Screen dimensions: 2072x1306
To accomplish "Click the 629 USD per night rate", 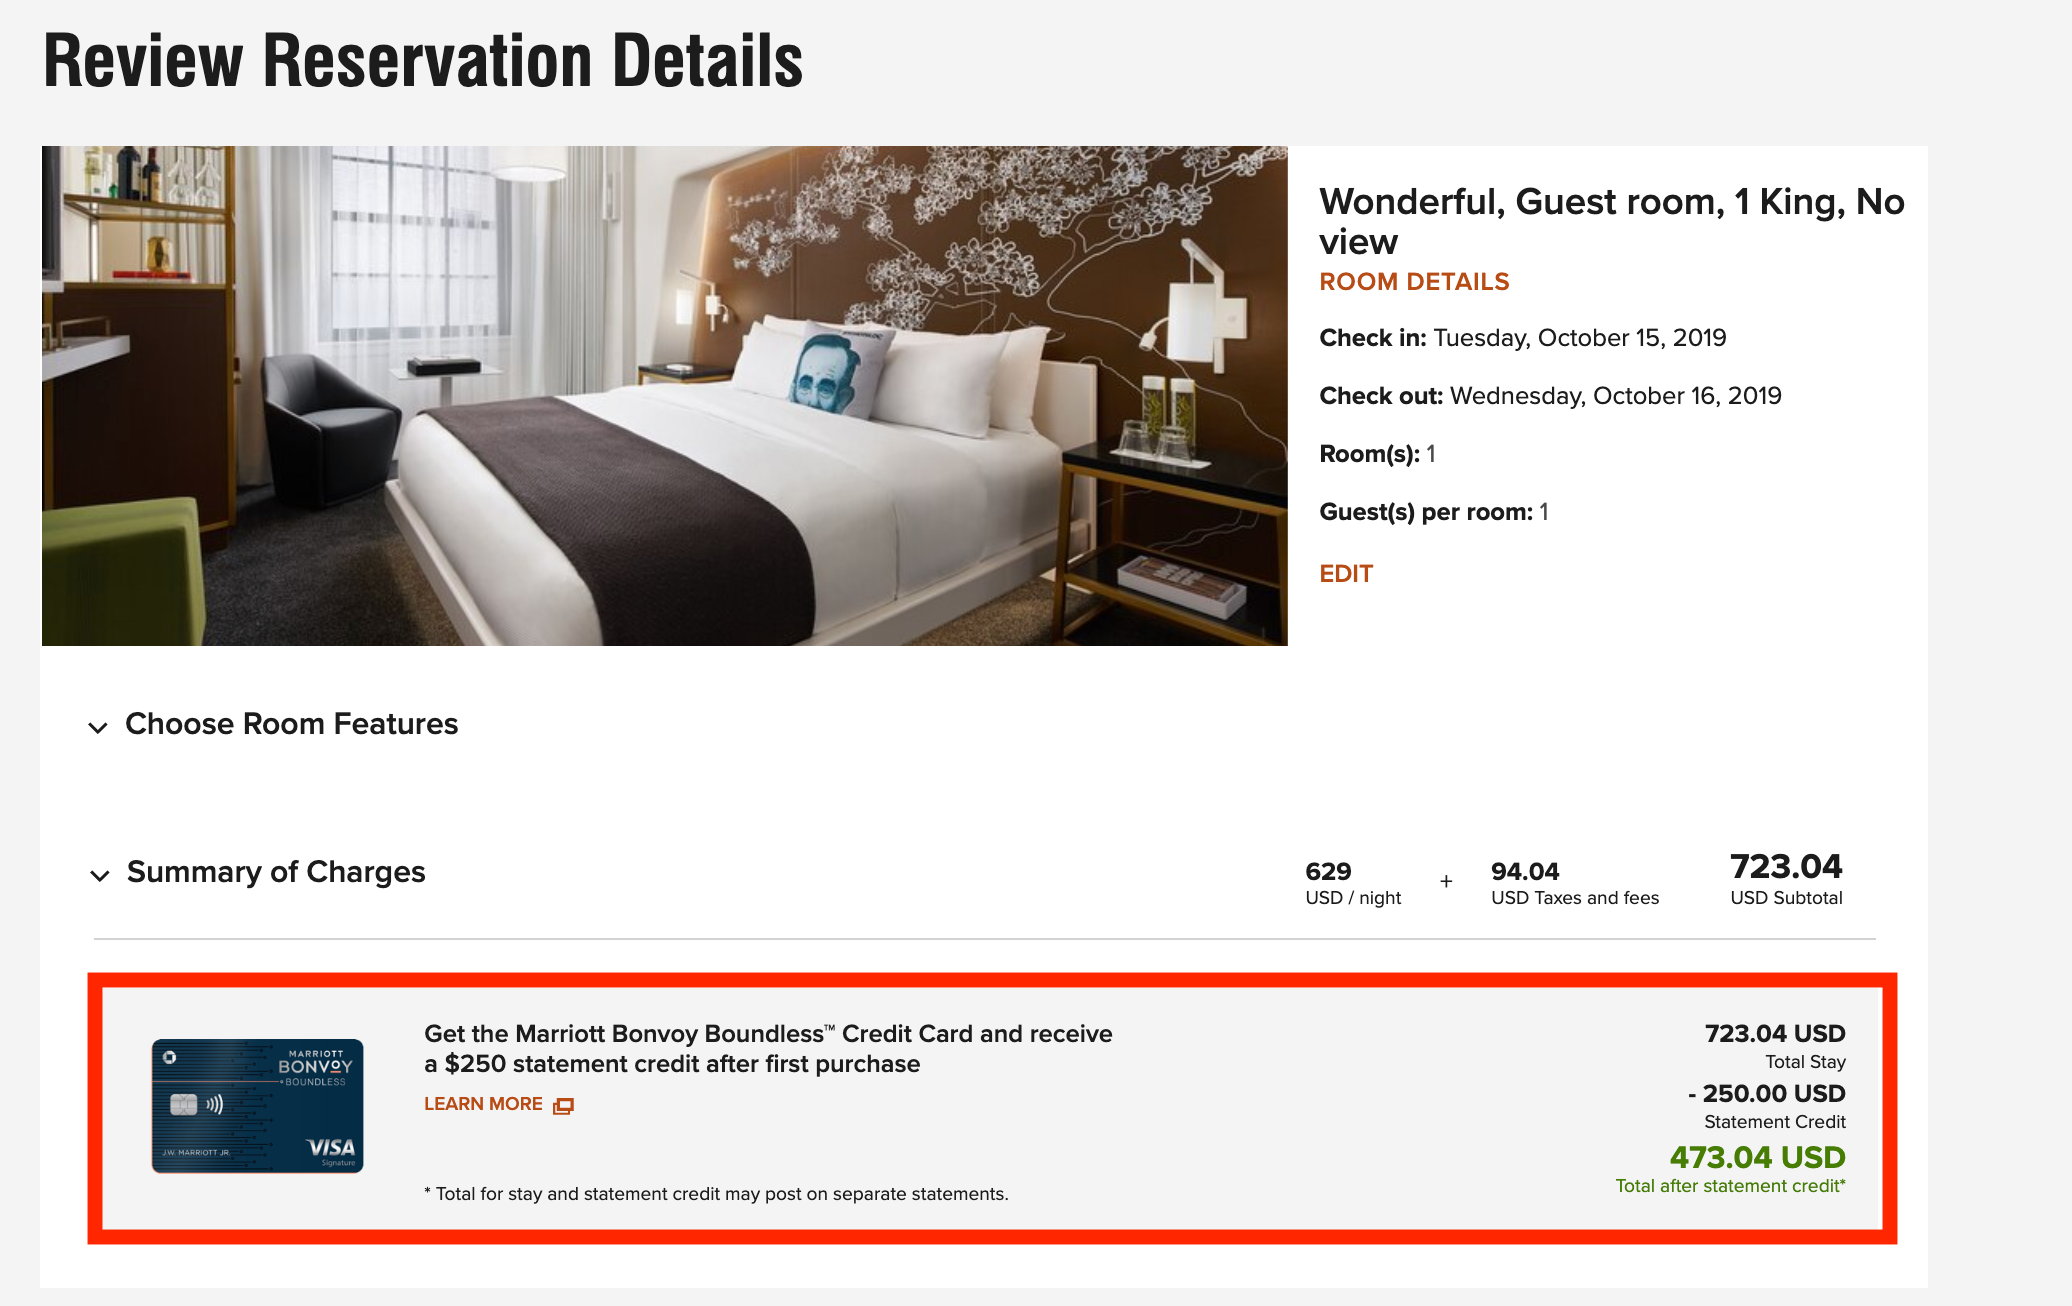I will 1328,872.
